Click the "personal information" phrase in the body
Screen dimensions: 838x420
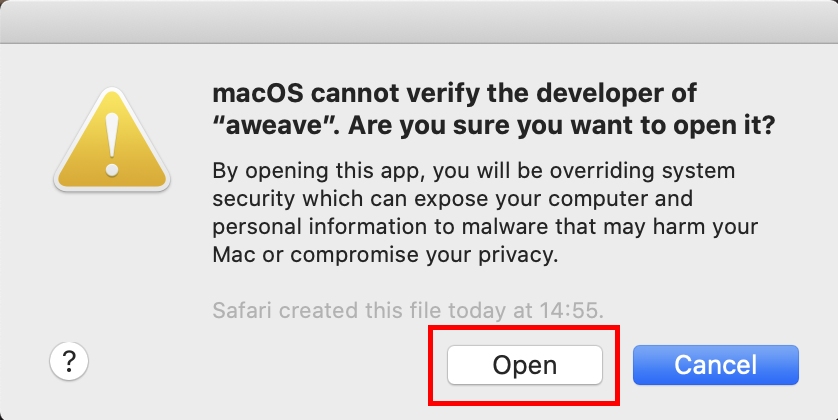(320, 227)
